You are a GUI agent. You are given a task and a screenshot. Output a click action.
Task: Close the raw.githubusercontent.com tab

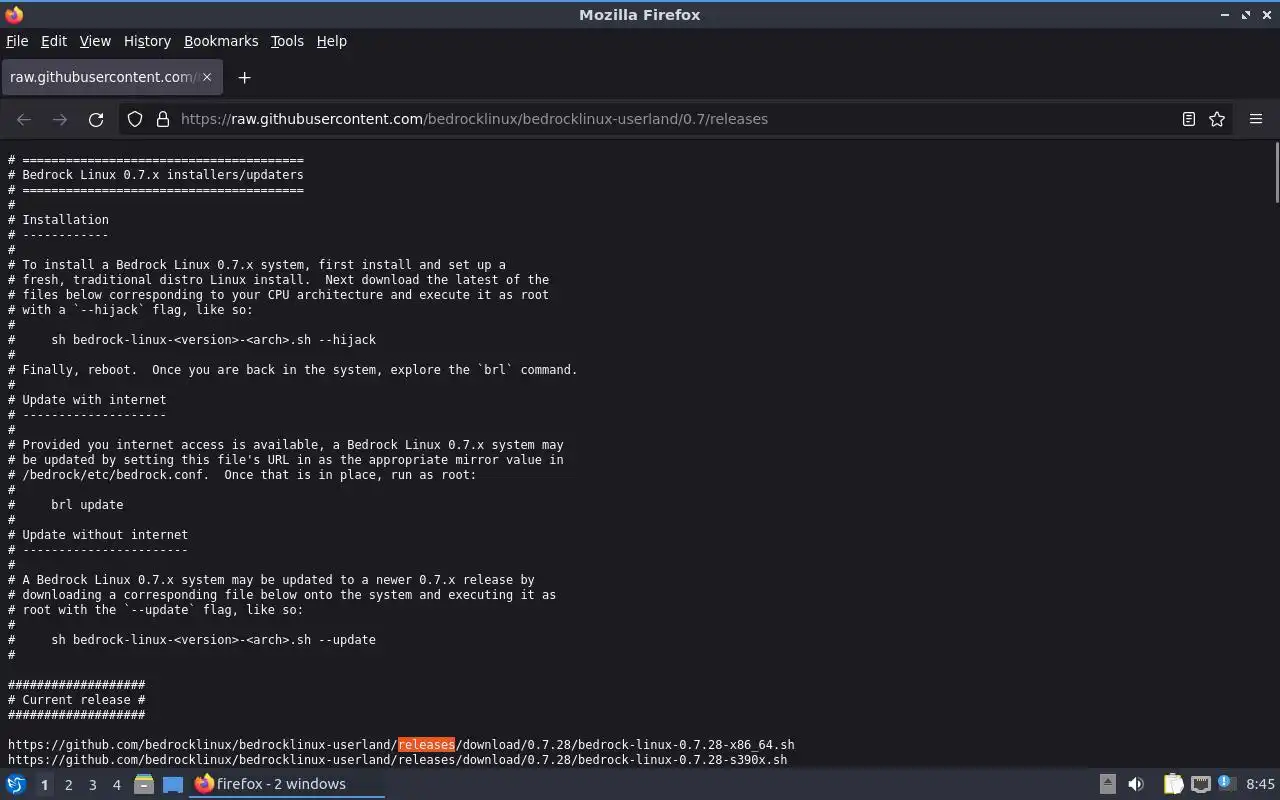coord(207,77)
